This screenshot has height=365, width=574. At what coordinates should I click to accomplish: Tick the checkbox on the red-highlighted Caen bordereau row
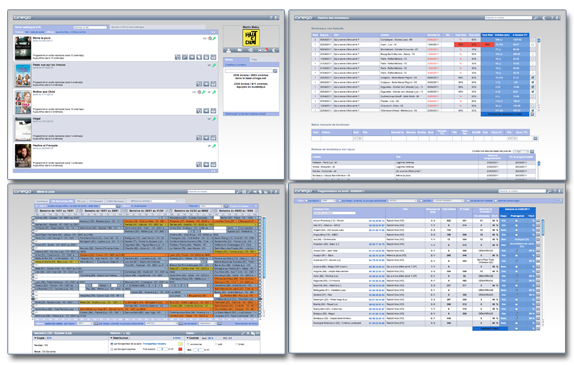pyautogui.click(x=533, y=45)
